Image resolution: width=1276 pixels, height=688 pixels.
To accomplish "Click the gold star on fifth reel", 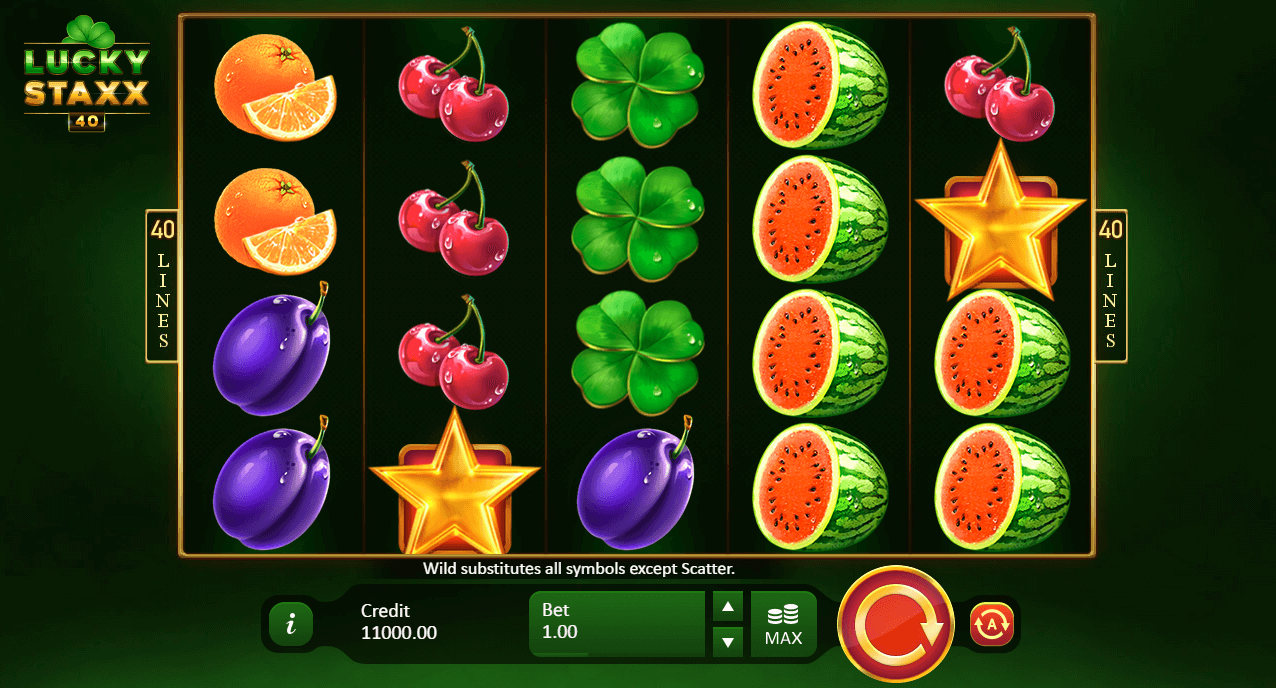I will coord(1000,221).
